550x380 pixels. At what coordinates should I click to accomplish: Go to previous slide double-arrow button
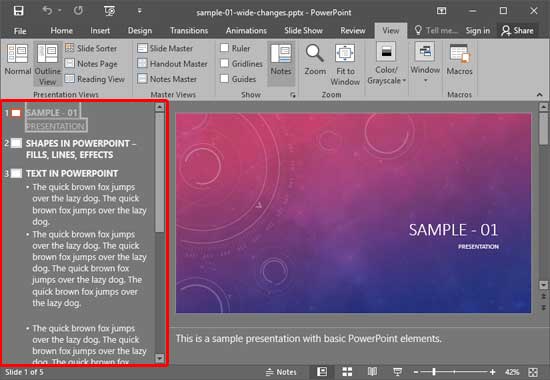click(543, 296)
